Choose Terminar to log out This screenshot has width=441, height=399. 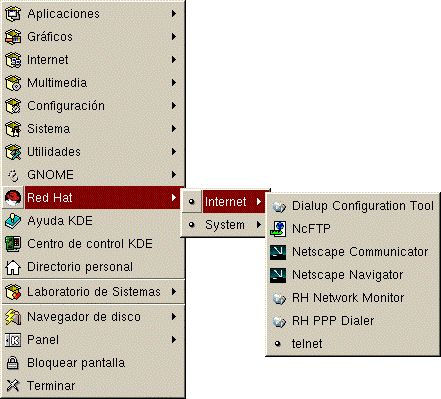point(93,386)
